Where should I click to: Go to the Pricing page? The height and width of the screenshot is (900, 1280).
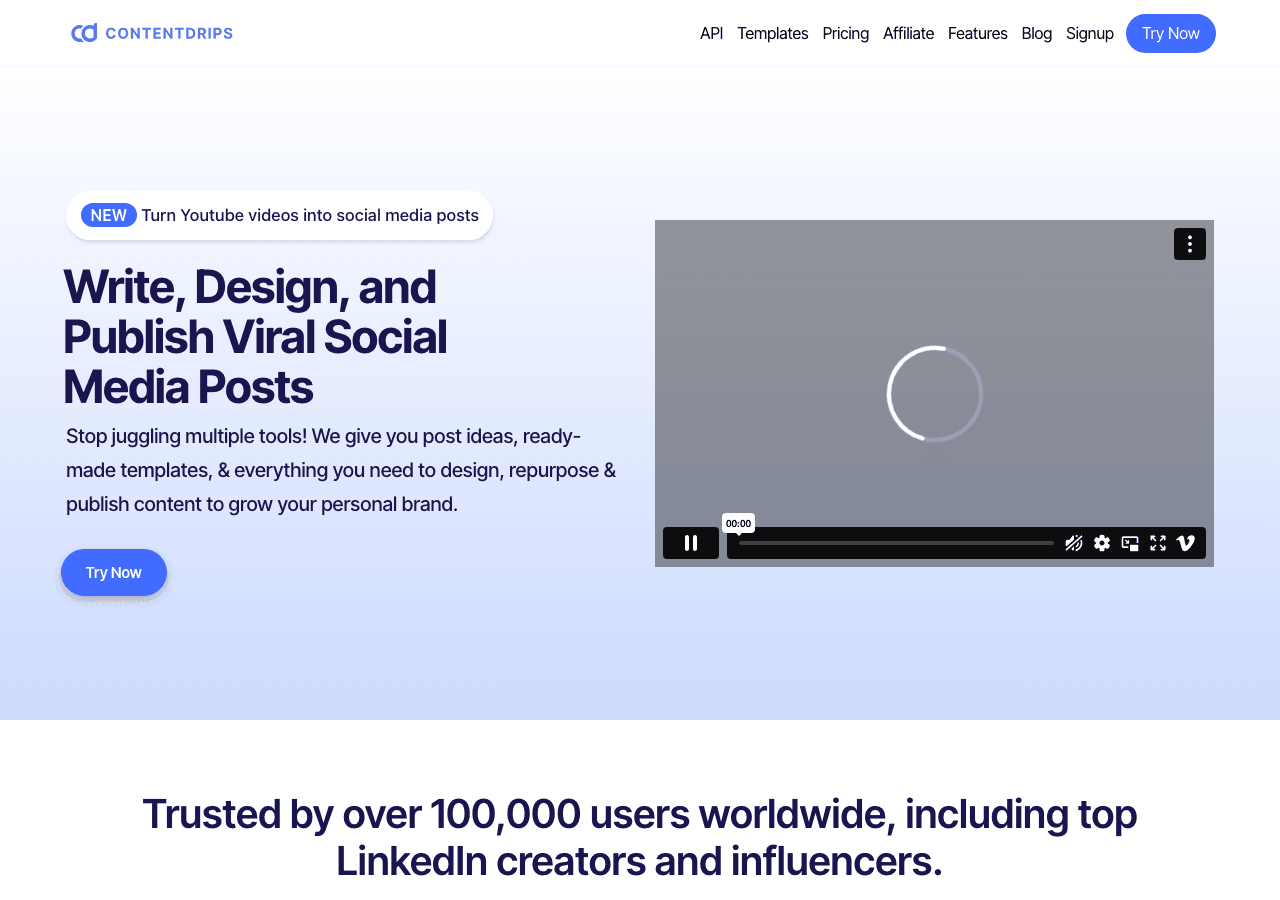845,33
